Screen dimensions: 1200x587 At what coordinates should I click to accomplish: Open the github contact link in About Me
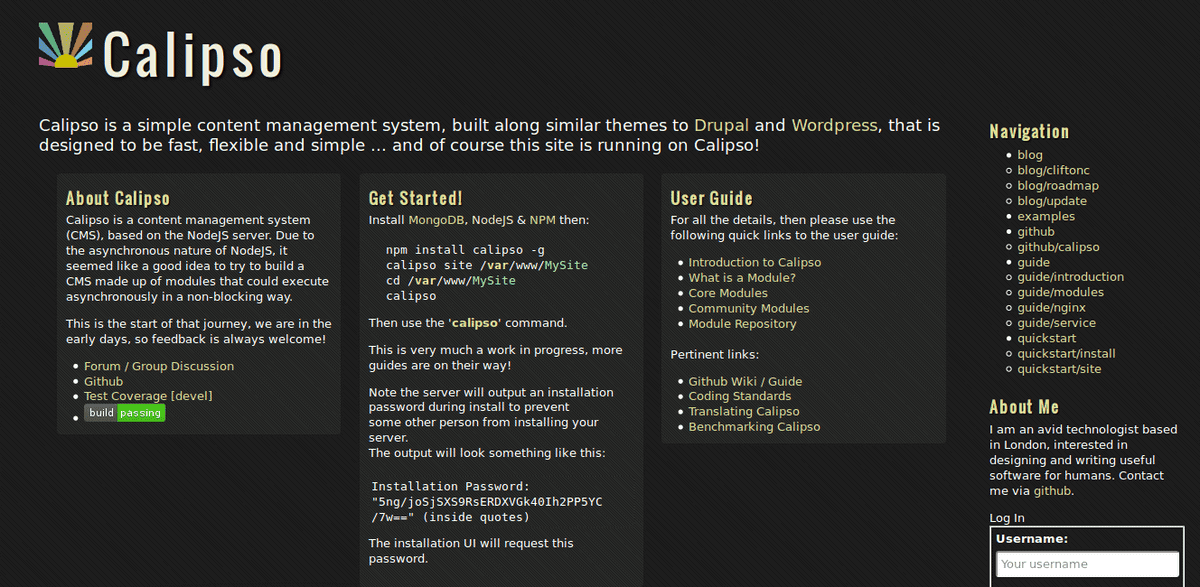pyautogui.click(x=1053, y=491)
